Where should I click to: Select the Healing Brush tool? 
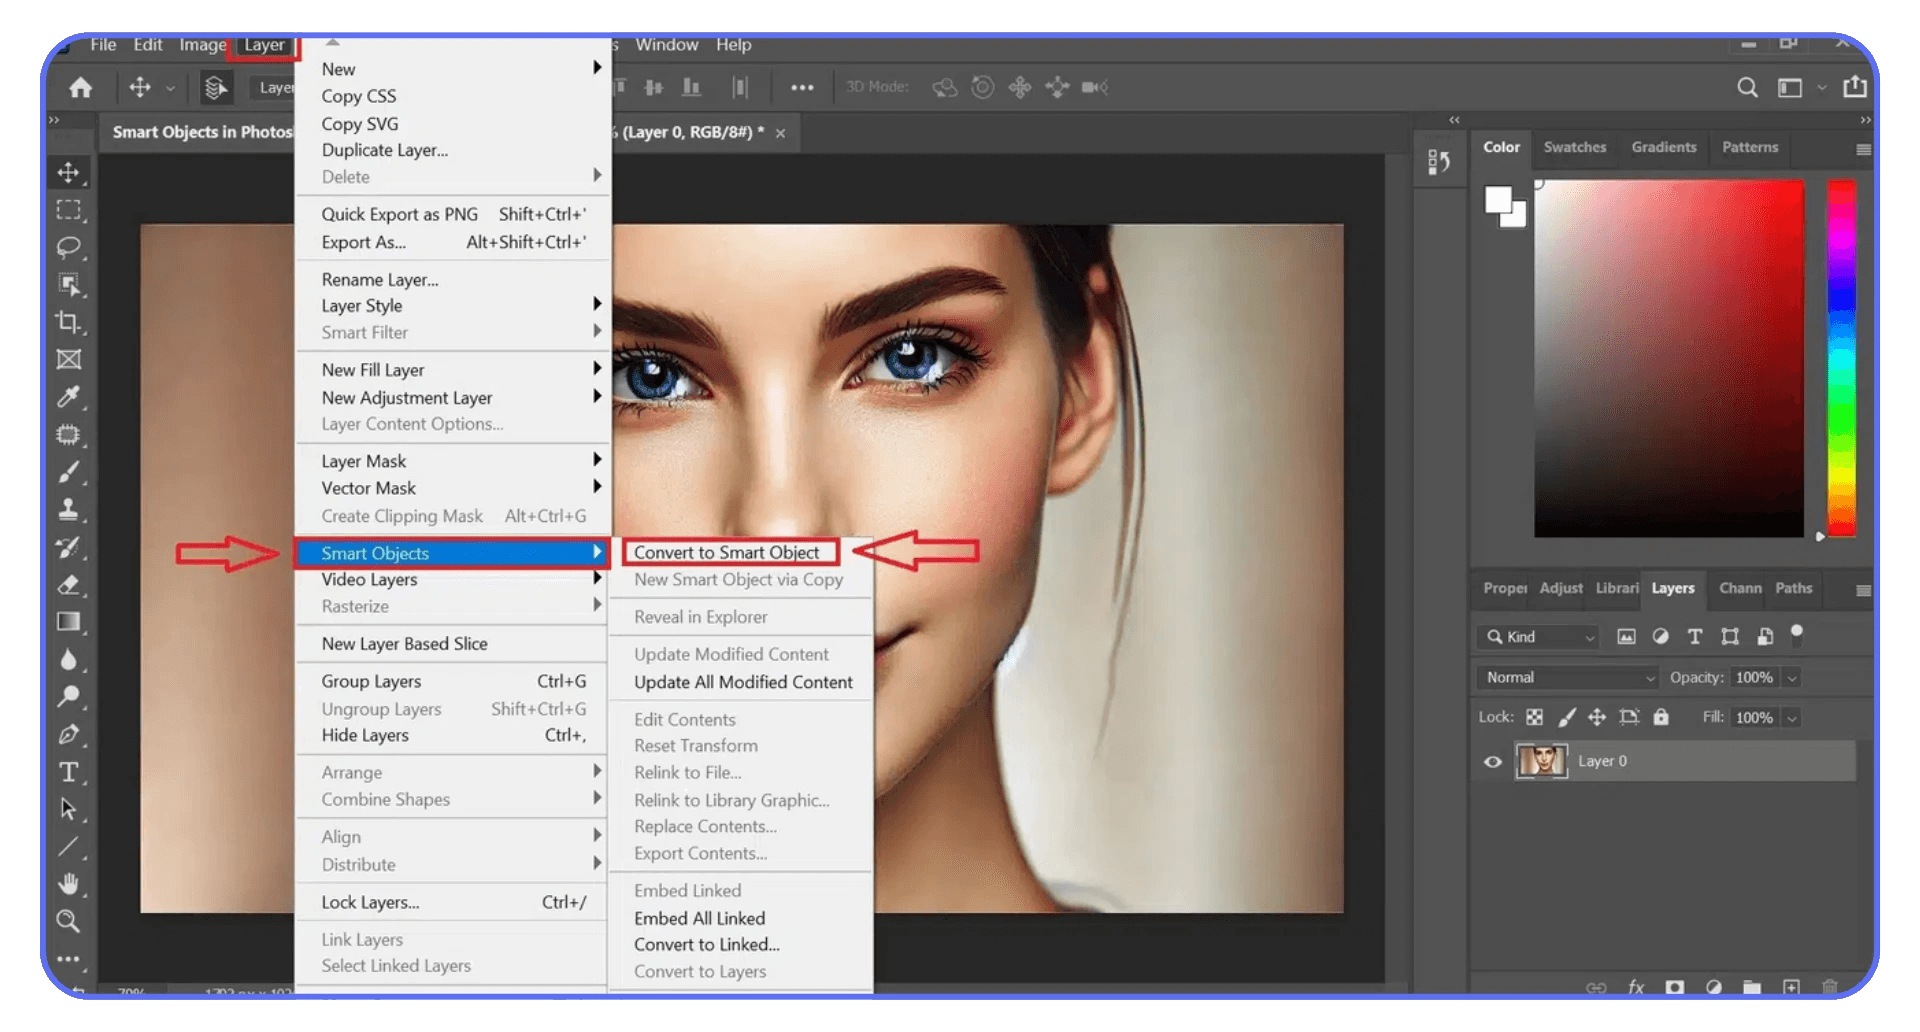point(69,435)
